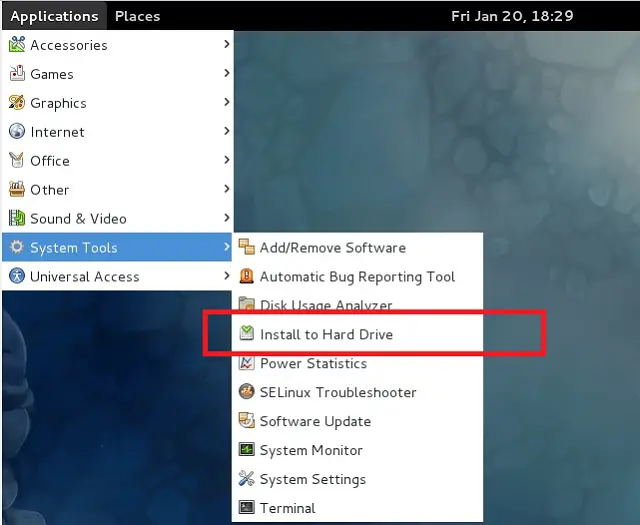The width and height of the screenshot is (640, 525).
Task: Expand the Graphics submenu arrow
Action: 227,102
